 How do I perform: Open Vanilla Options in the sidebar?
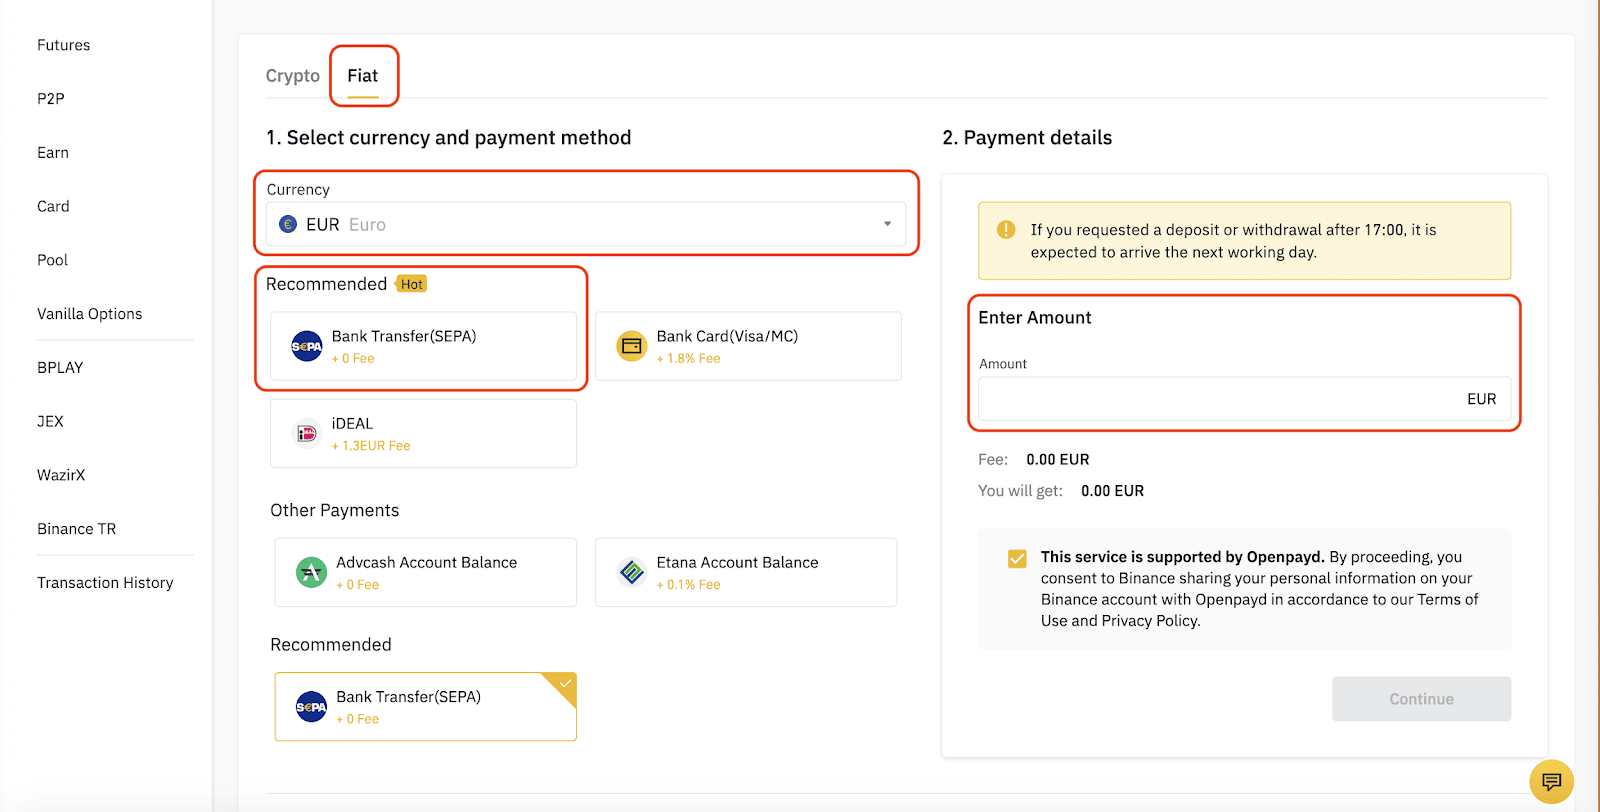[x=90, y=314]
